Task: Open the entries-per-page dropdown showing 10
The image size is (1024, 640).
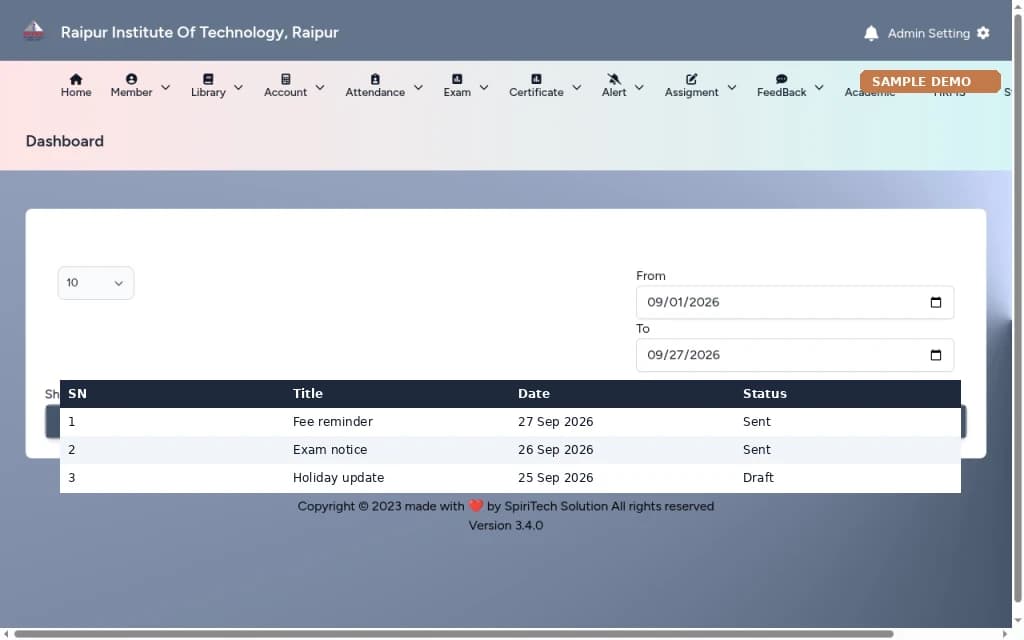Action: (96, 283)
